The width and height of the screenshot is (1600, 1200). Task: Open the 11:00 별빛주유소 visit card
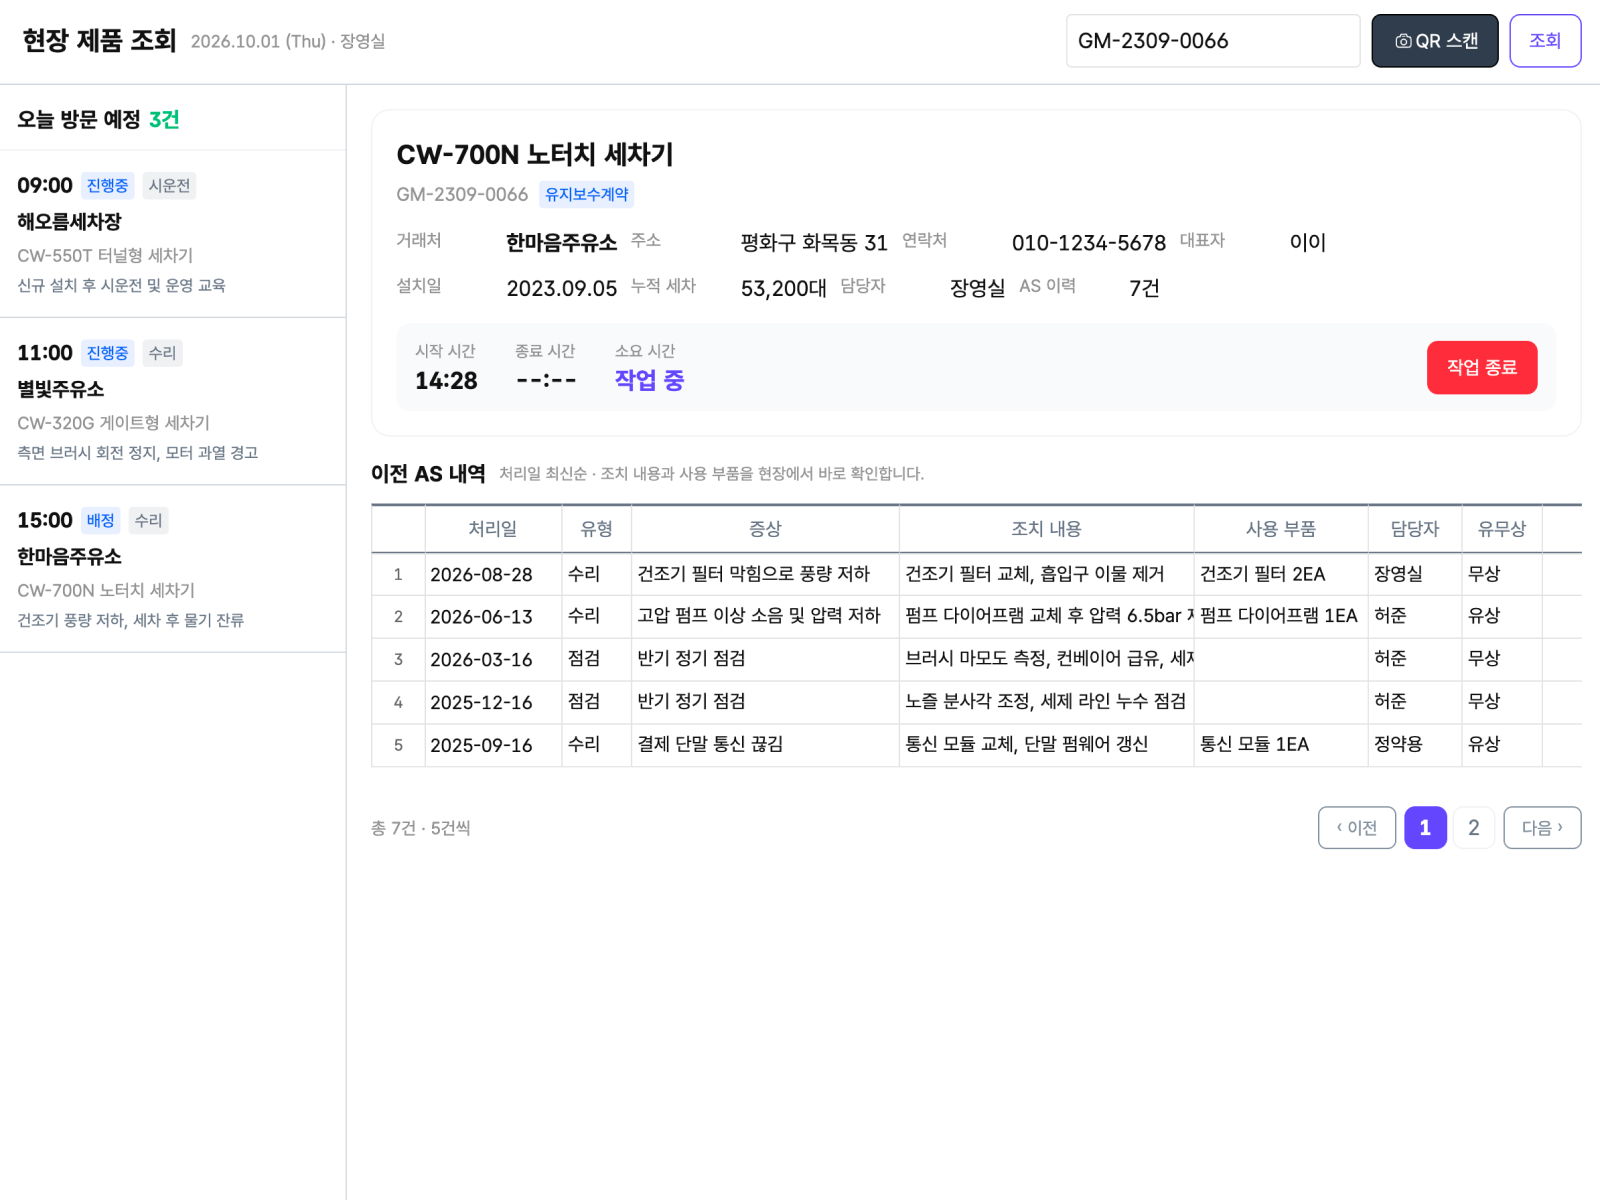pyautogui.click(x=173, y=402)
